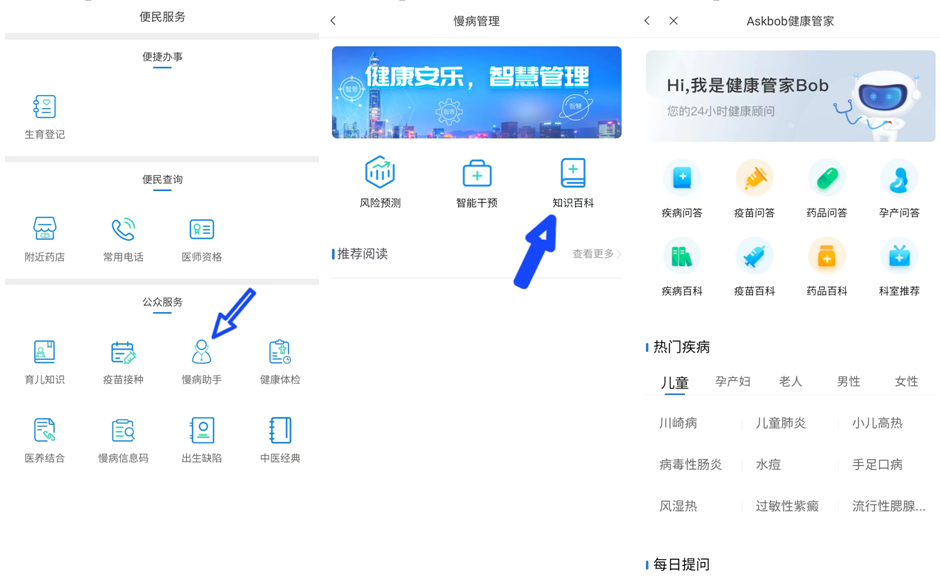The width and height of the screenshot is (940, 586).
Task: Open the 知识百科 knowledge encyclopedia icon
Action: [x=573, y=173]
